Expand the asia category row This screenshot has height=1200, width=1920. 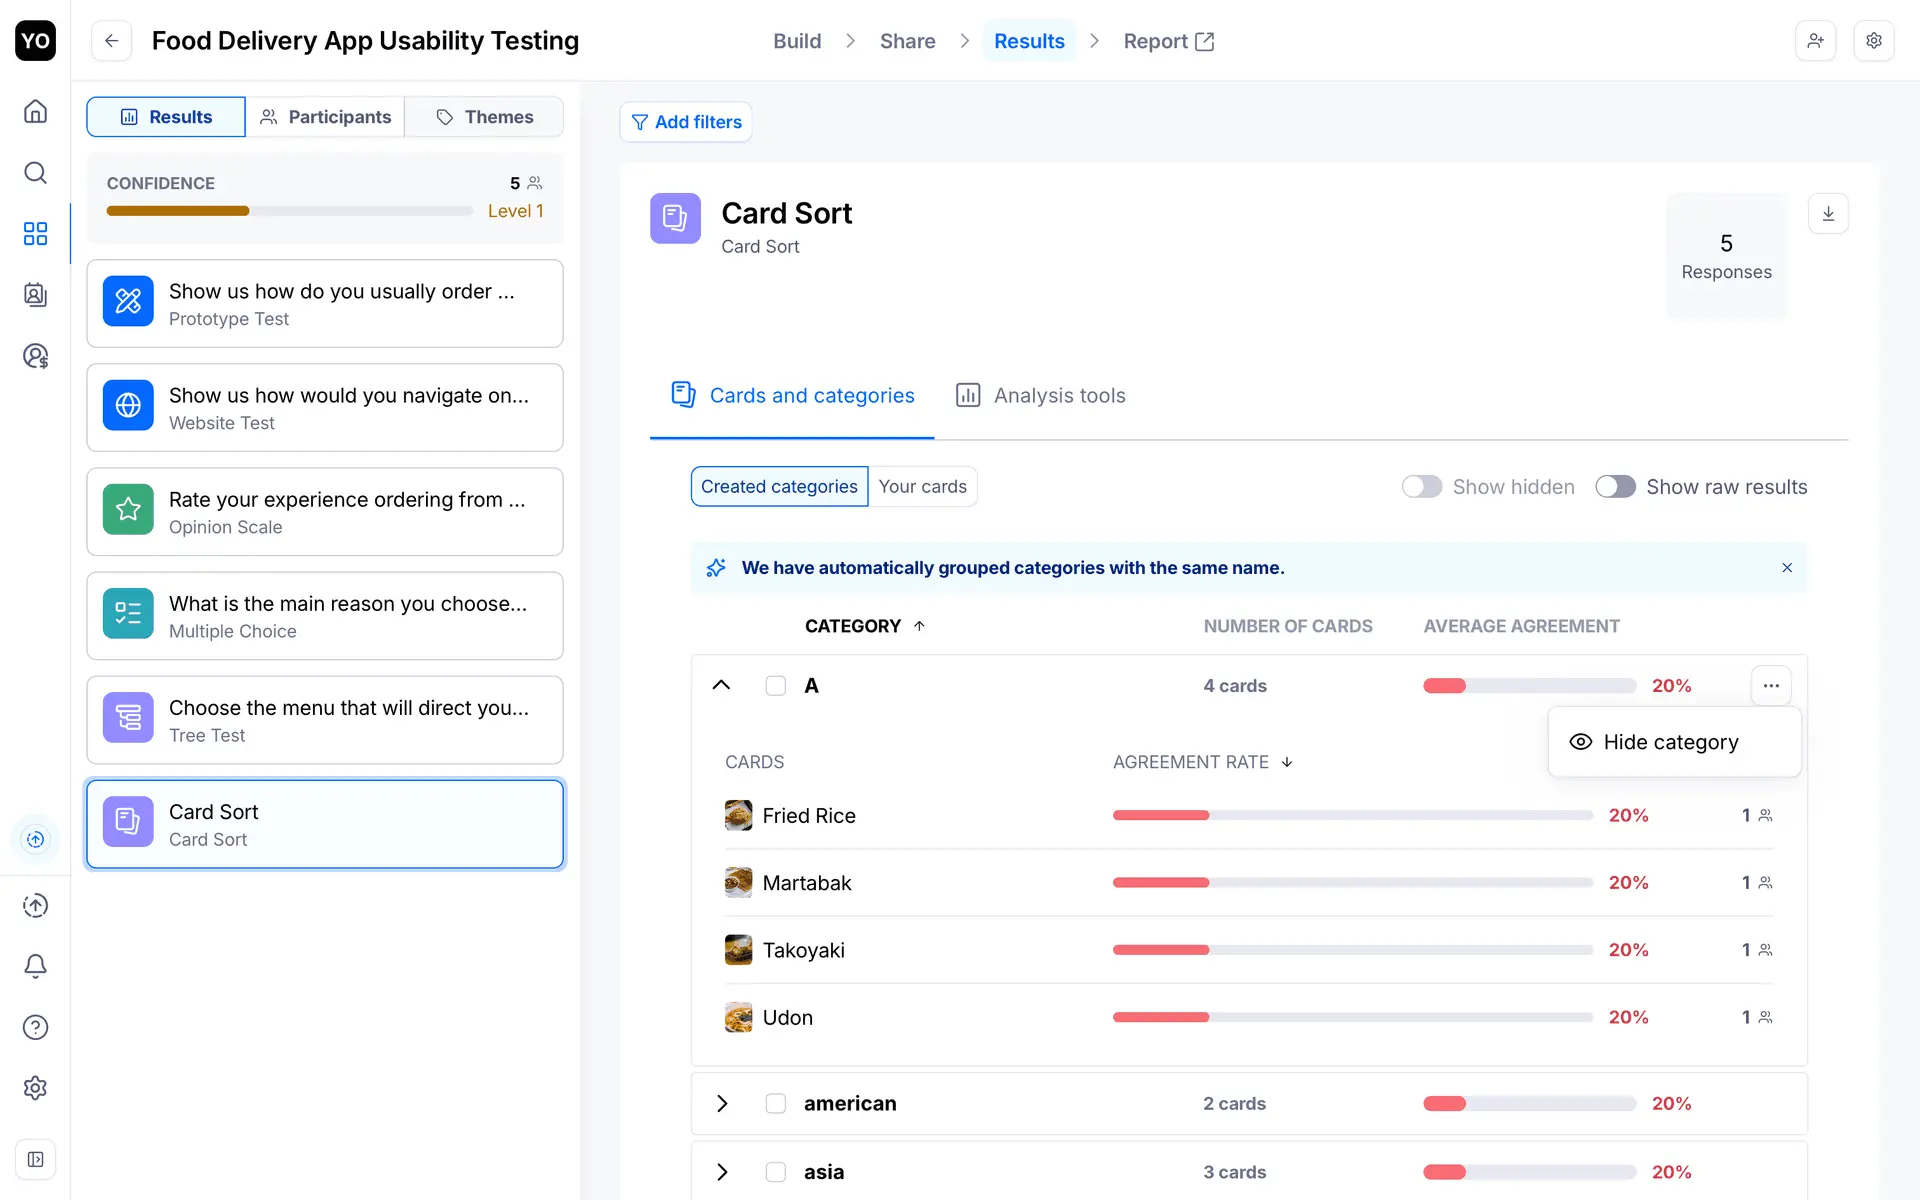tap(722, 1172)
